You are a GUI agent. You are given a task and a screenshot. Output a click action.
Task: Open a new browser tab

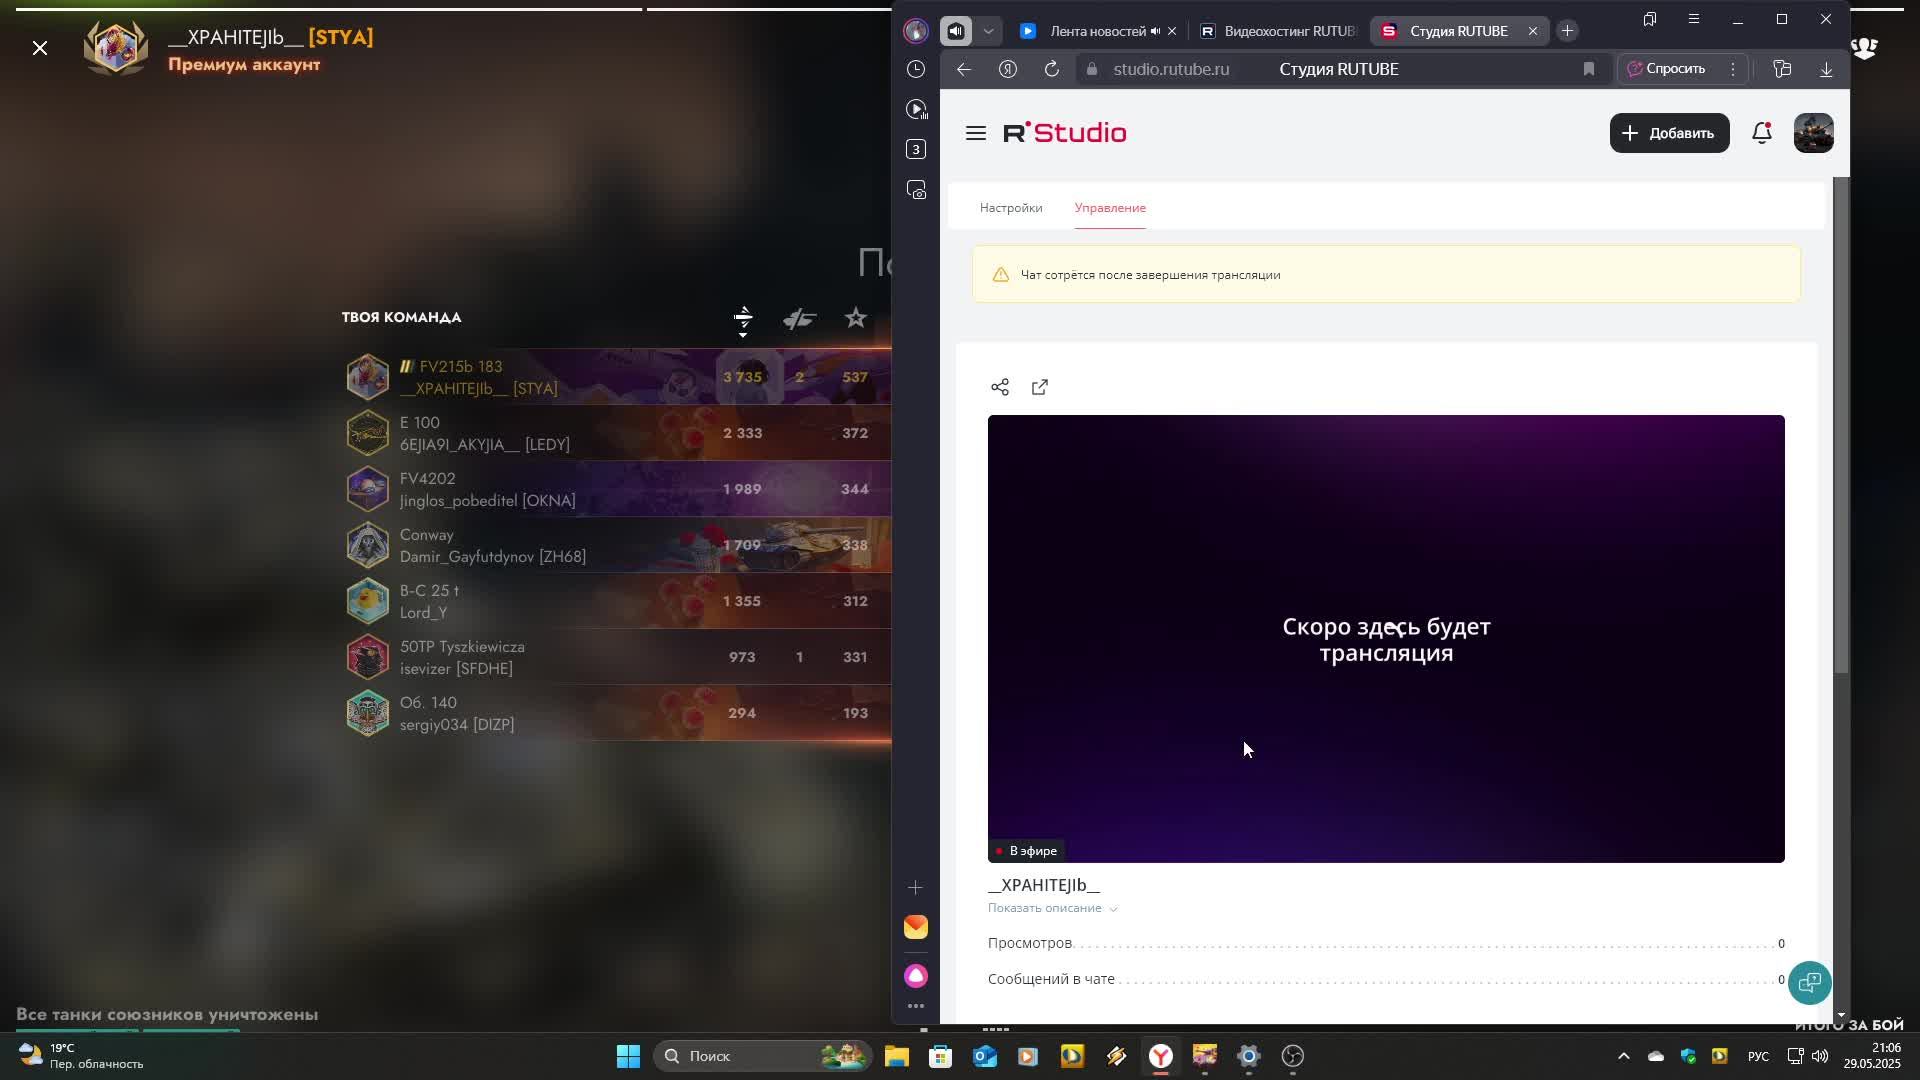click(x=1567, y=31)
